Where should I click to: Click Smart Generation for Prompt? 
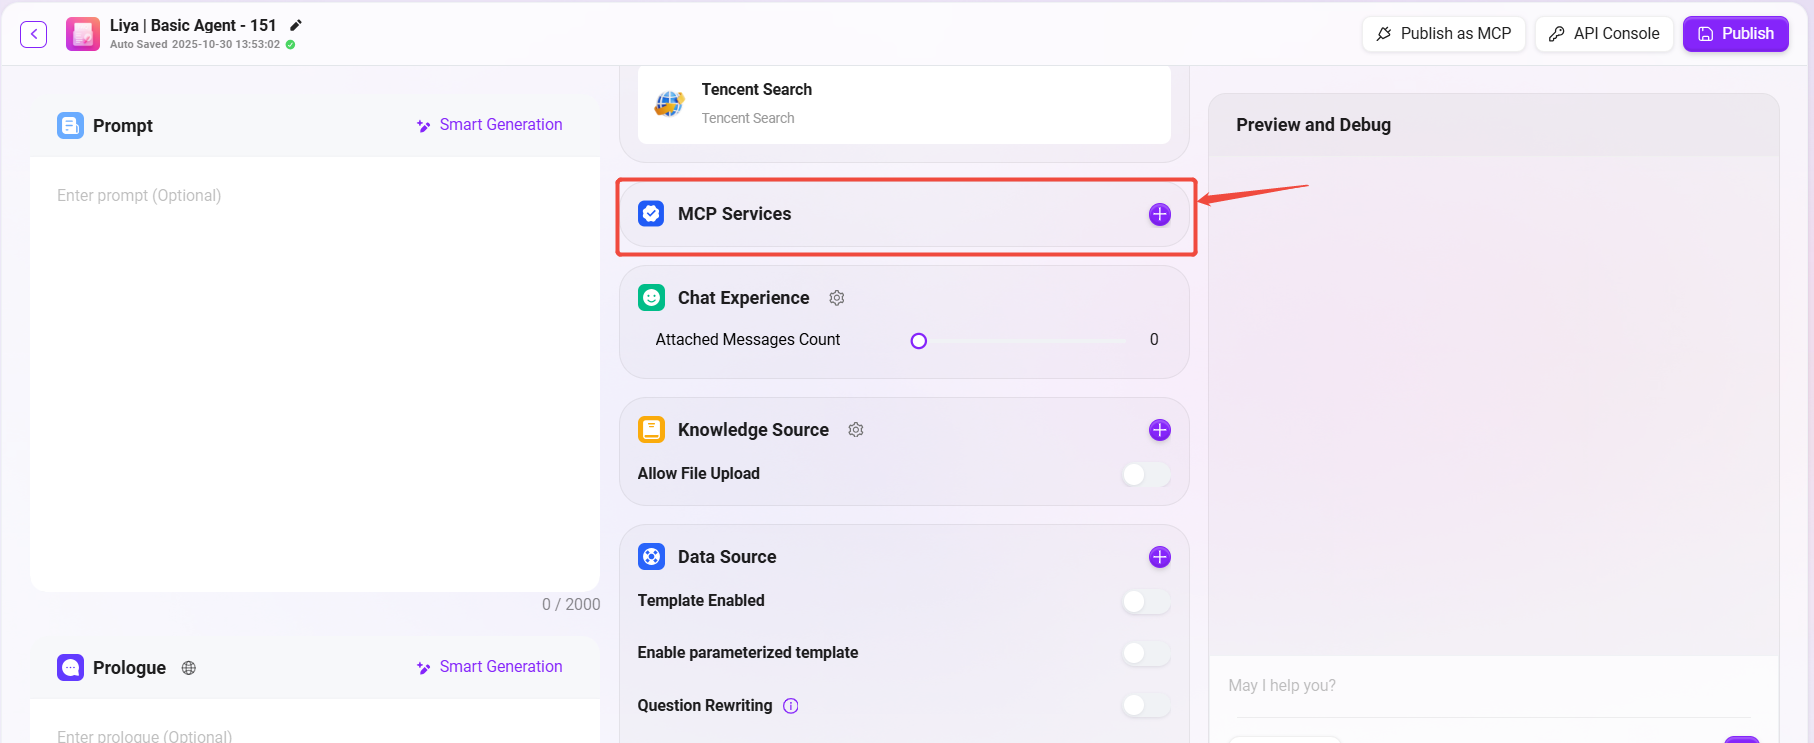tap(490, 125)
